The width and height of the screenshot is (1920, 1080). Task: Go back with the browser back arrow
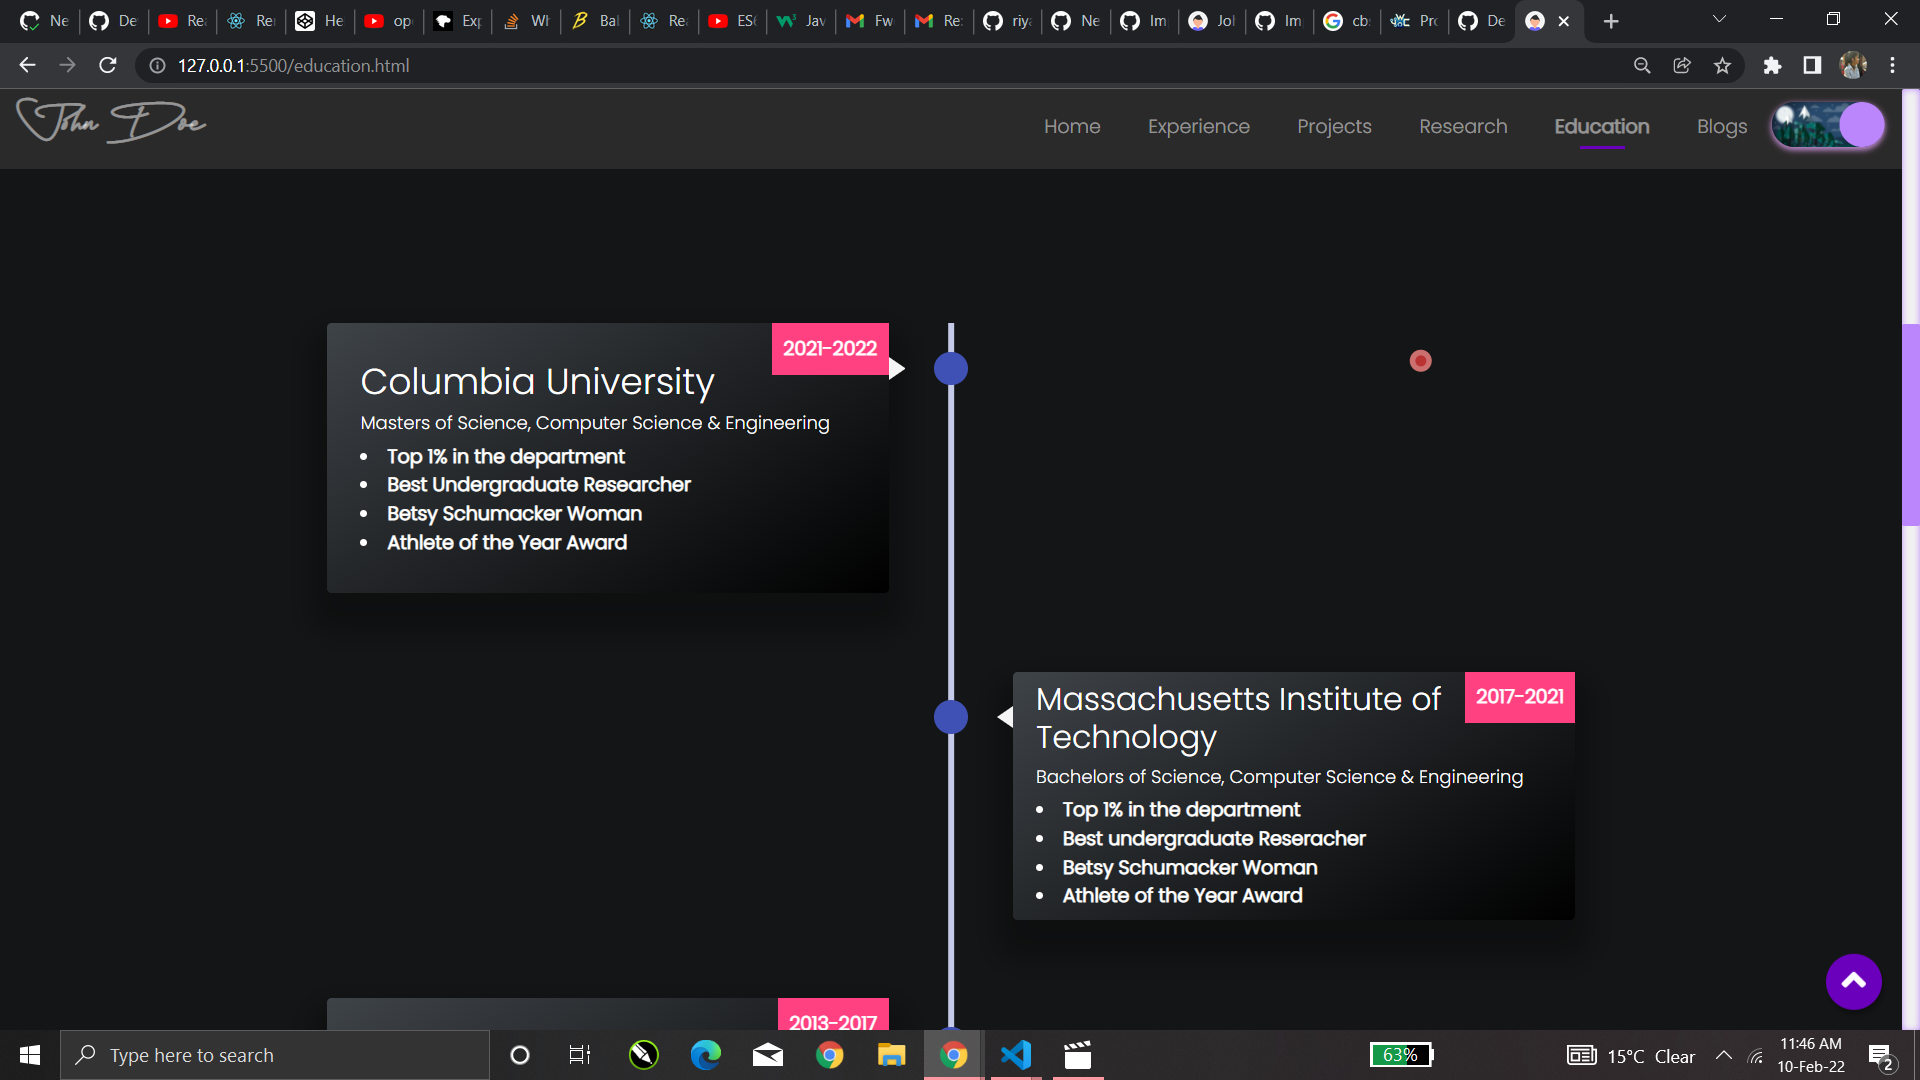27,65
